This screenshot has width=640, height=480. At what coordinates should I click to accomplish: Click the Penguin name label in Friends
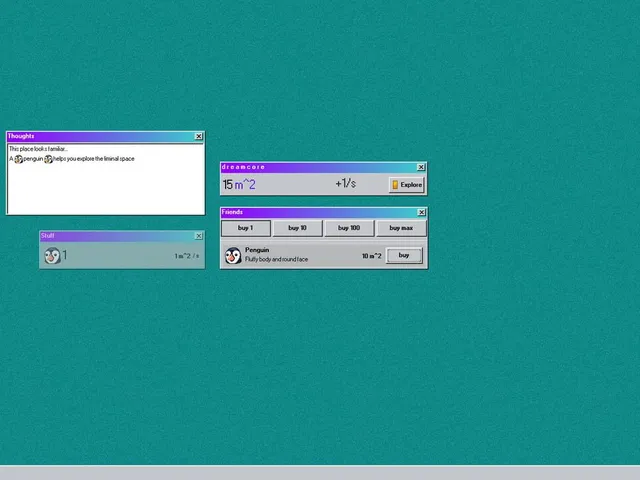257,250
